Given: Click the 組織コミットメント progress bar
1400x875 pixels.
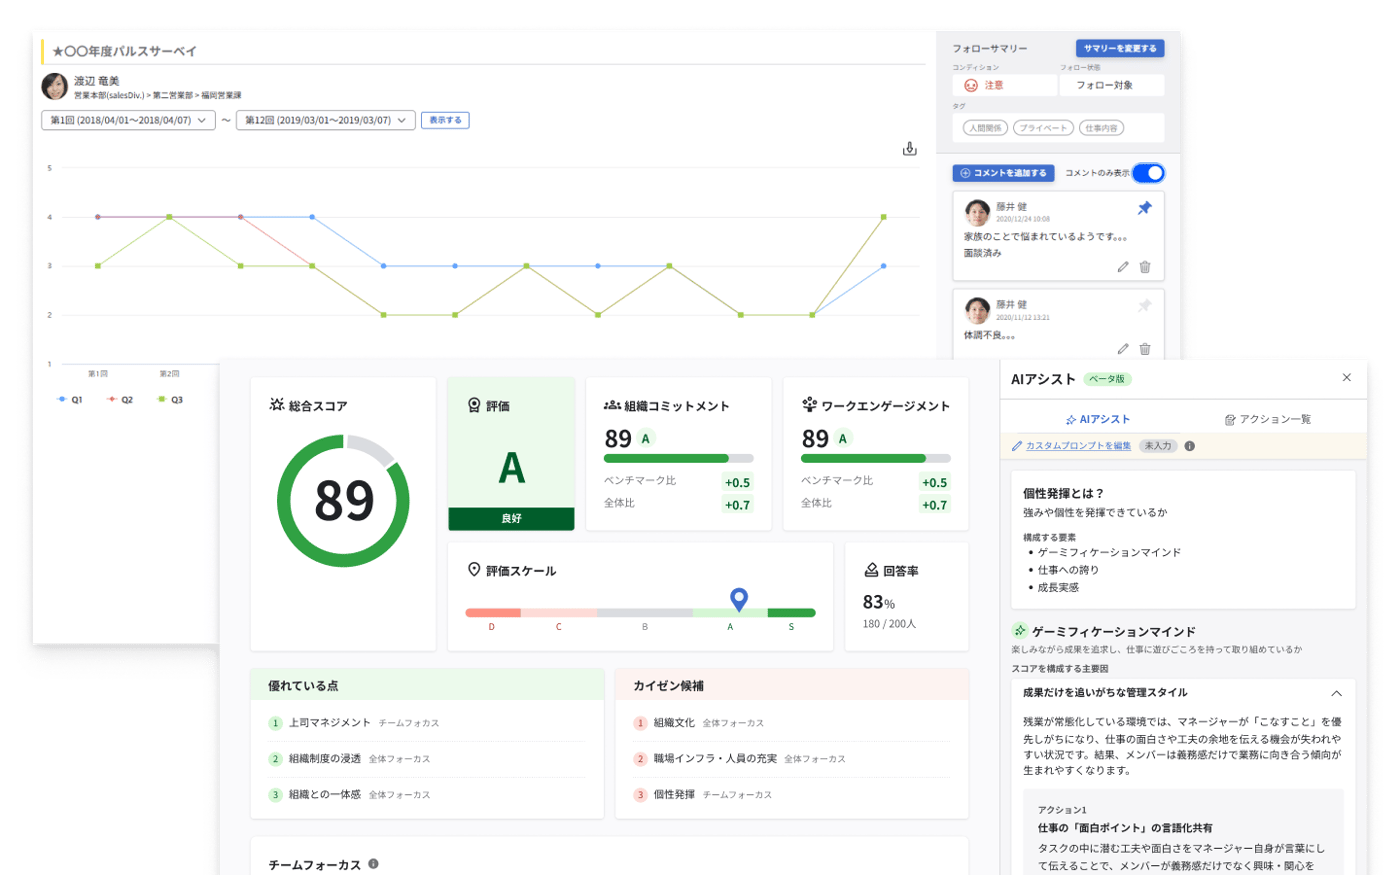Looking at the screenshot, I should tap(679, 459).
